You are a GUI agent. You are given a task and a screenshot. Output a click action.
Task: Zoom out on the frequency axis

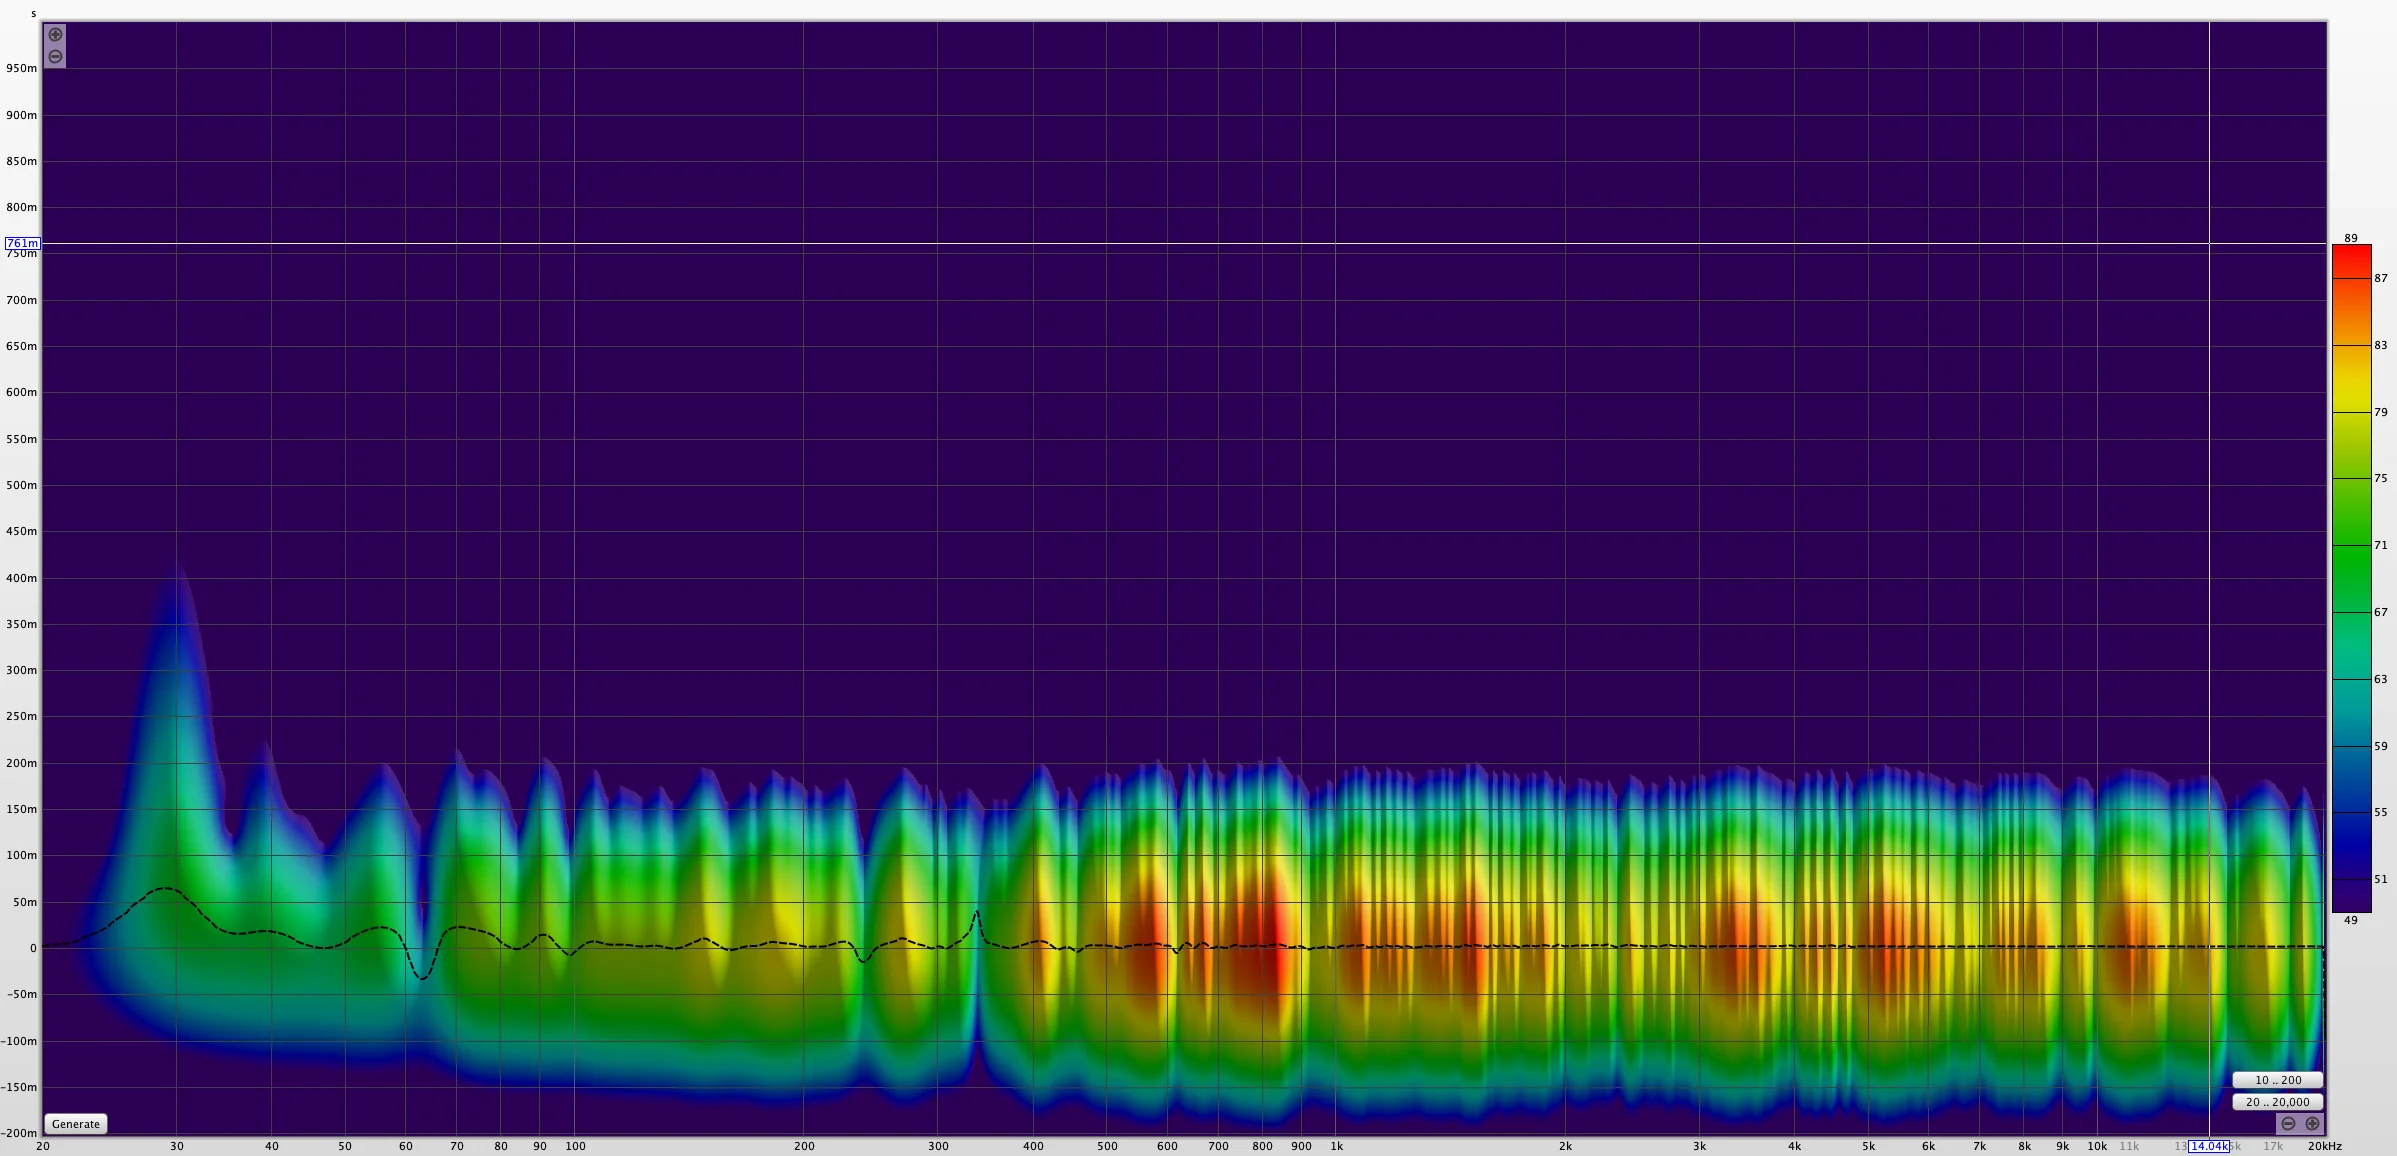coord(2288,1124)
